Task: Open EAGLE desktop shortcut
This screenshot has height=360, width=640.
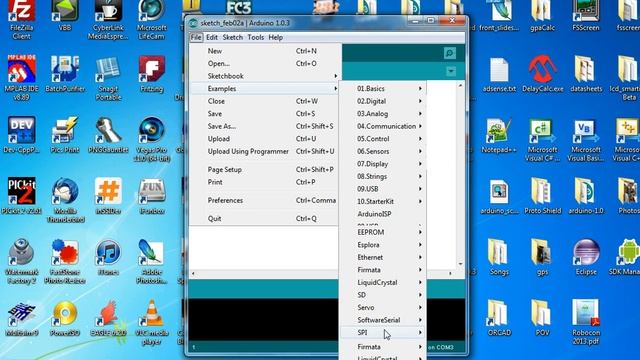Action: pos(108,318)
